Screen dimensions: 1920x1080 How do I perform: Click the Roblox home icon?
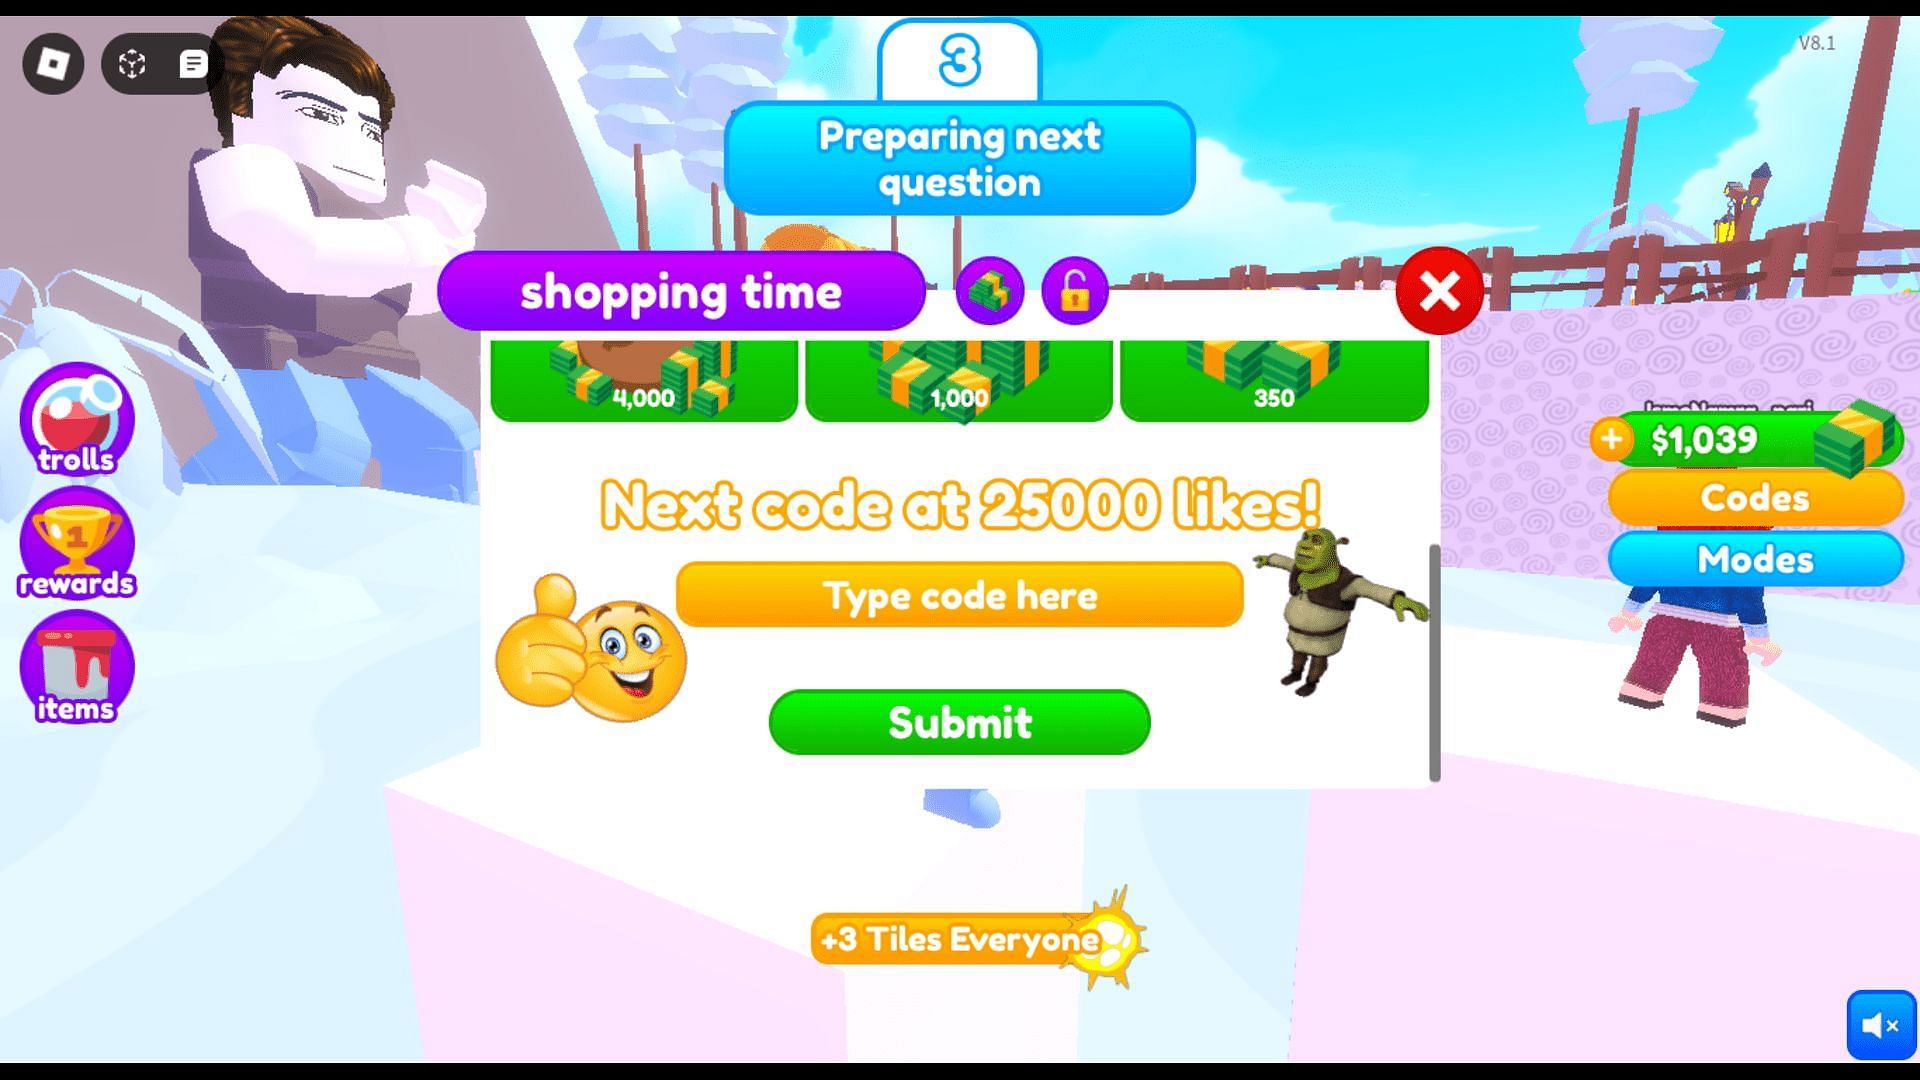click(53, 62)
